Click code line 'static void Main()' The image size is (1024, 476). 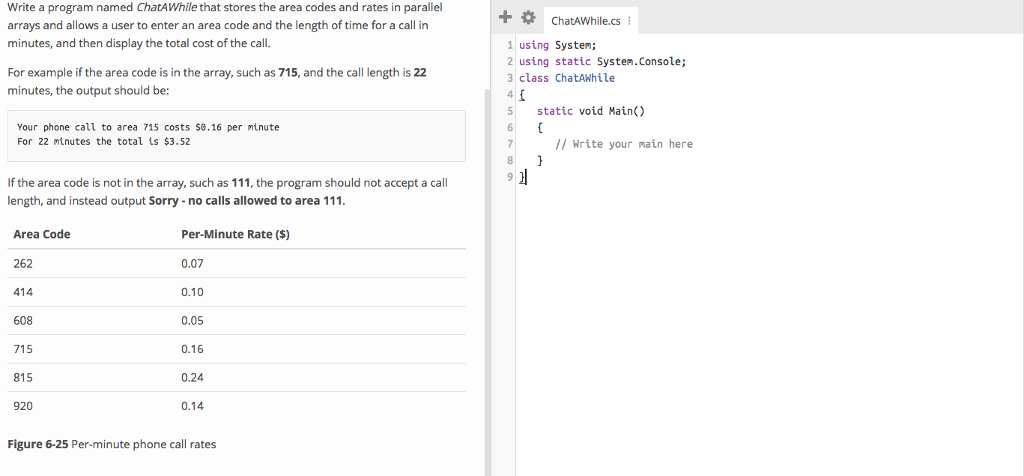click(x=590, y=111)
